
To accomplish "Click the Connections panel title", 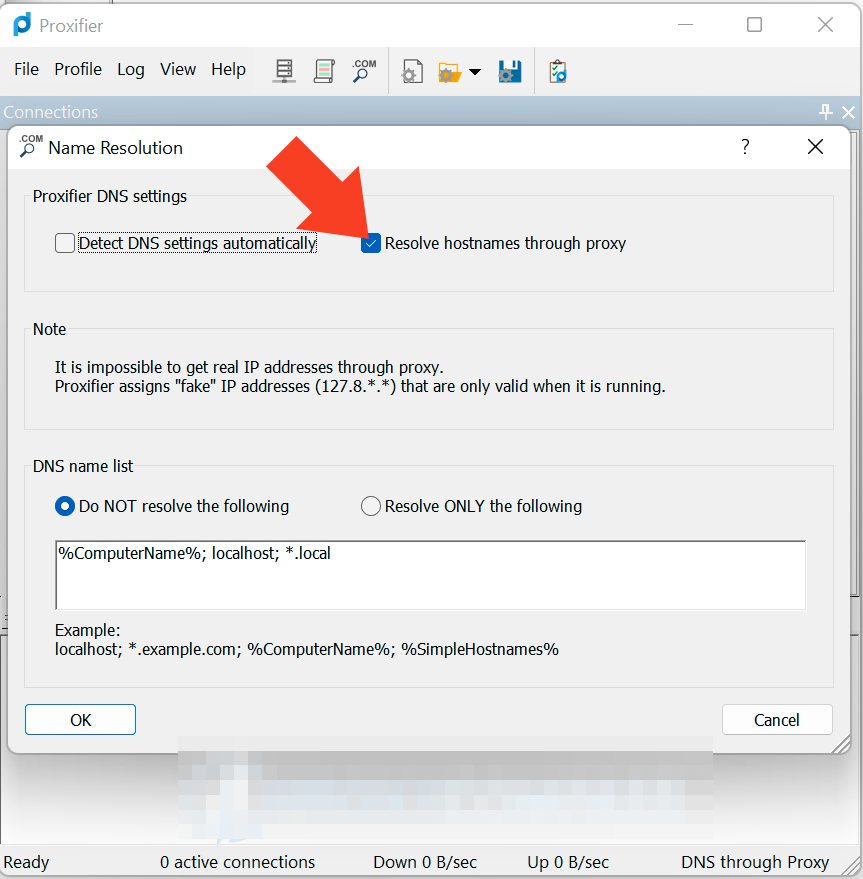I will [x=50, y=112].
